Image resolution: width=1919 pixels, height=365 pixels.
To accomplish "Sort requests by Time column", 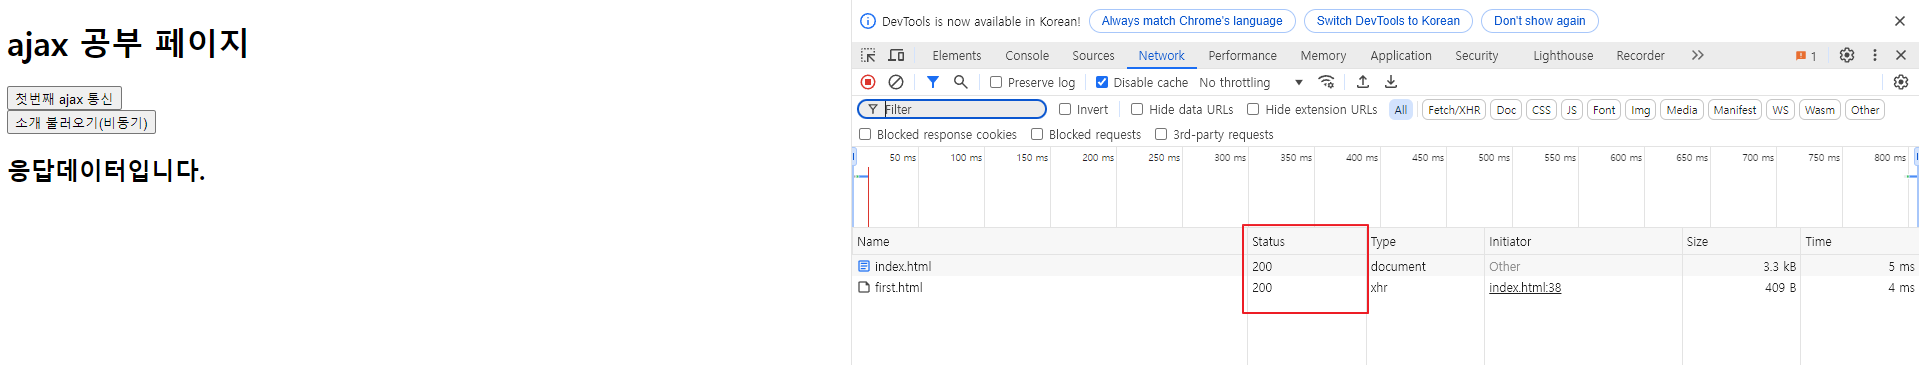I will click(1859, 241).
